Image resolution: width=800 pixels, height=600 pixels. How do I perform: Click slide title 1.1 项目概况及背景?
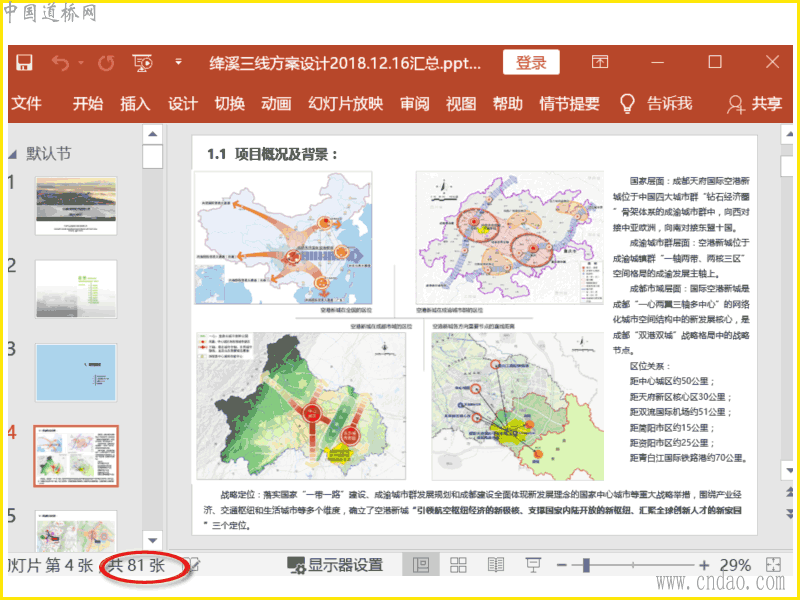tap(272, 154)
